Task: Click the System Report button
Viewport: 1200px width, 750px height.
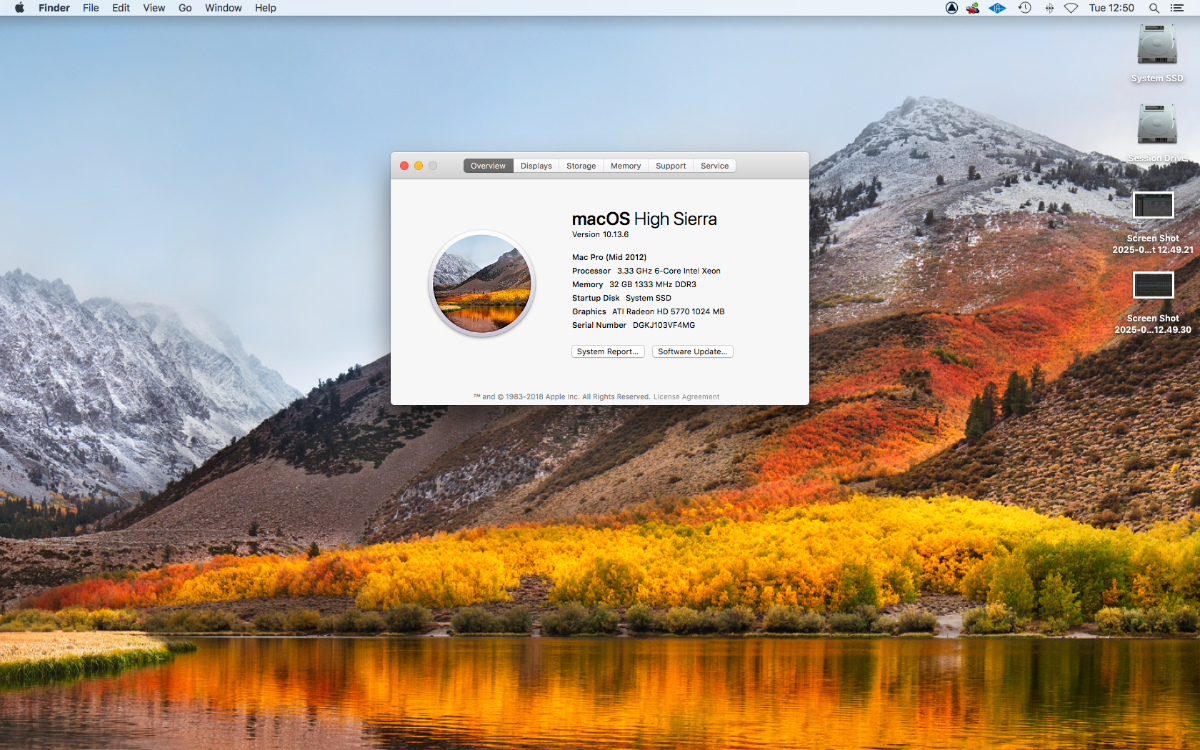Action: 608,352
